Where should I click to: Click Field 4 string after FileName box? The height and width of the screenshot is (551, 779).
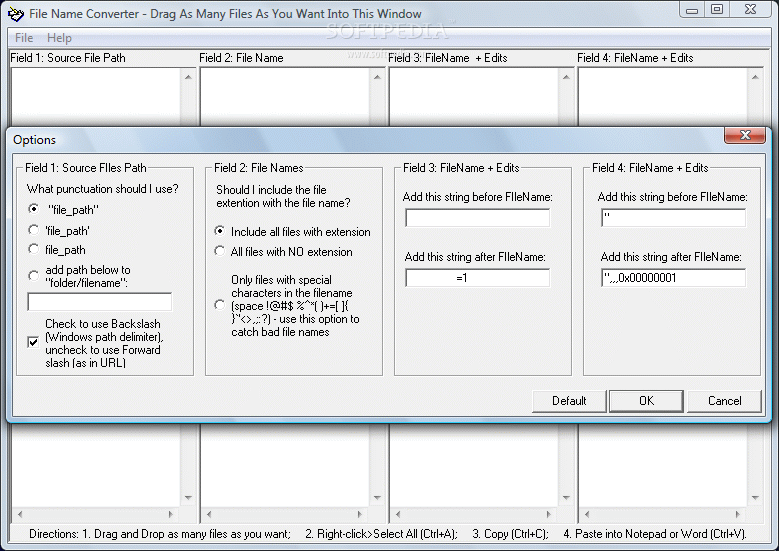pos(673,278)
